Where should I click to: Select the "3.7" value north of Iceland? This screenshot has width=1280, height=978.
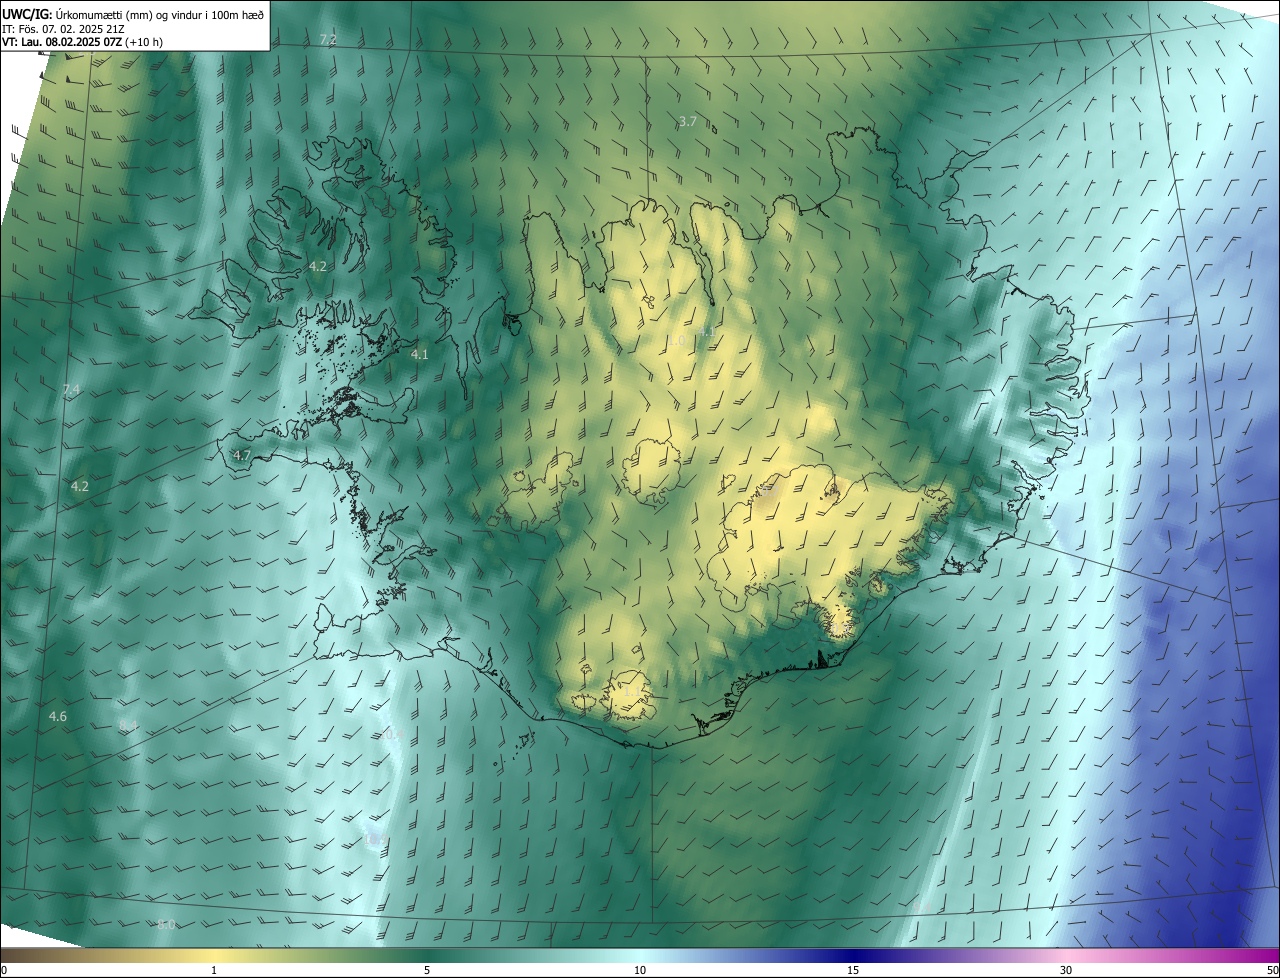[687, 122]
